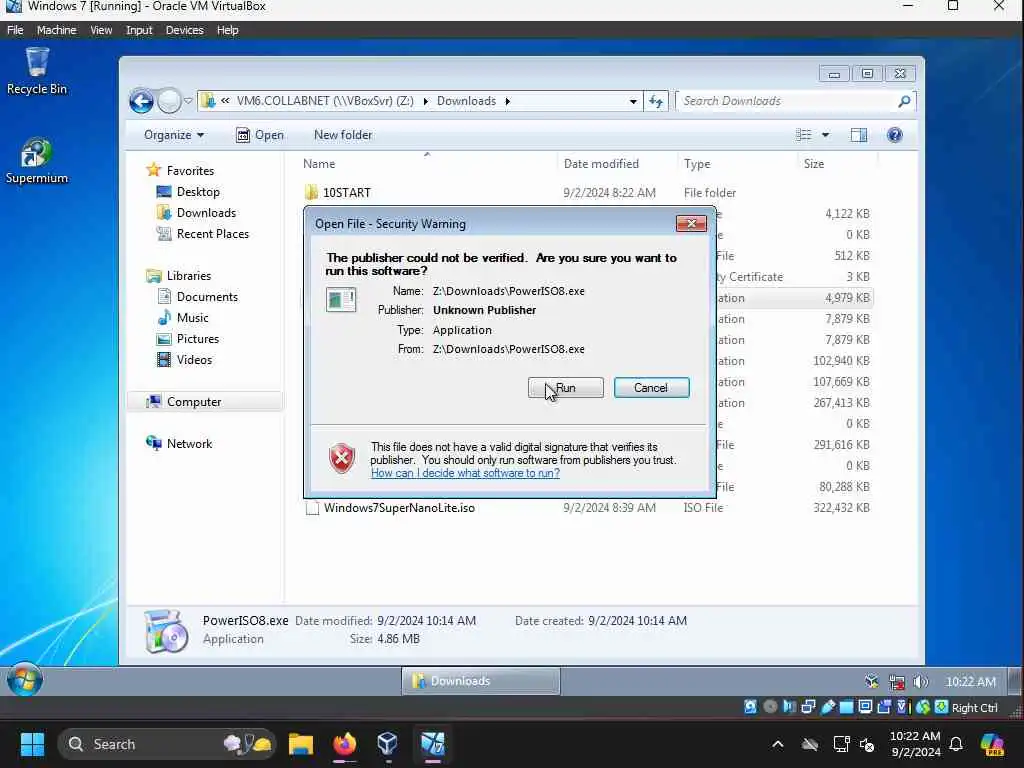The width and height of the screenshot is (1024, 768).
Task: Open the Documents library
Action: click(207, 296)
